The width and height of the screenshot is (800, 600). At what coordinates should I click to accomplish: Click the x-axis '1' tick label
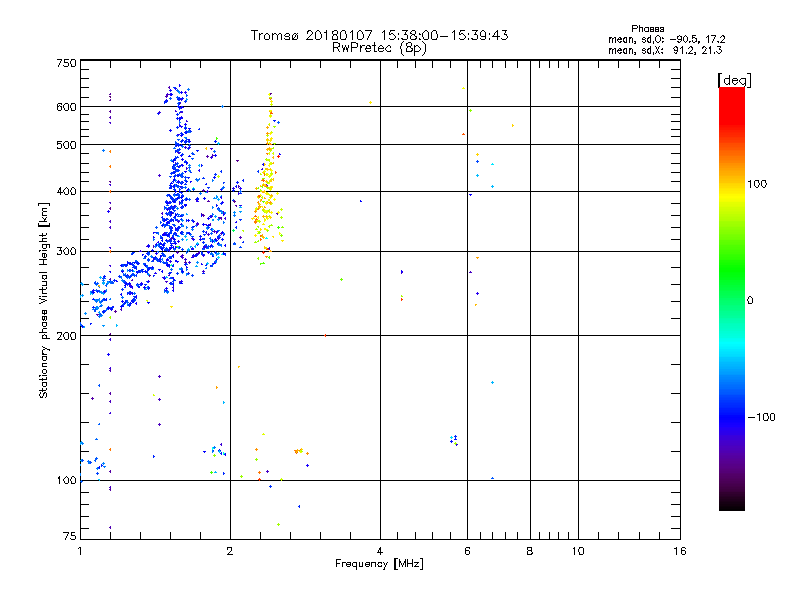pos(80,551)
